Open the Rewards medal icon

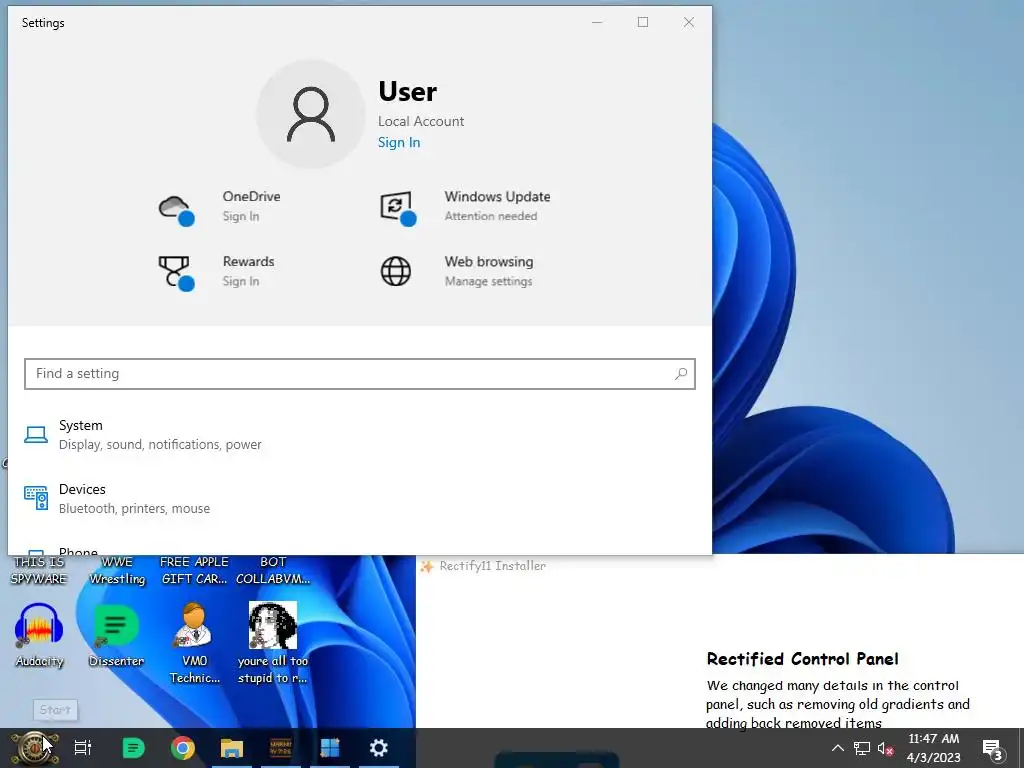[176, 273]
